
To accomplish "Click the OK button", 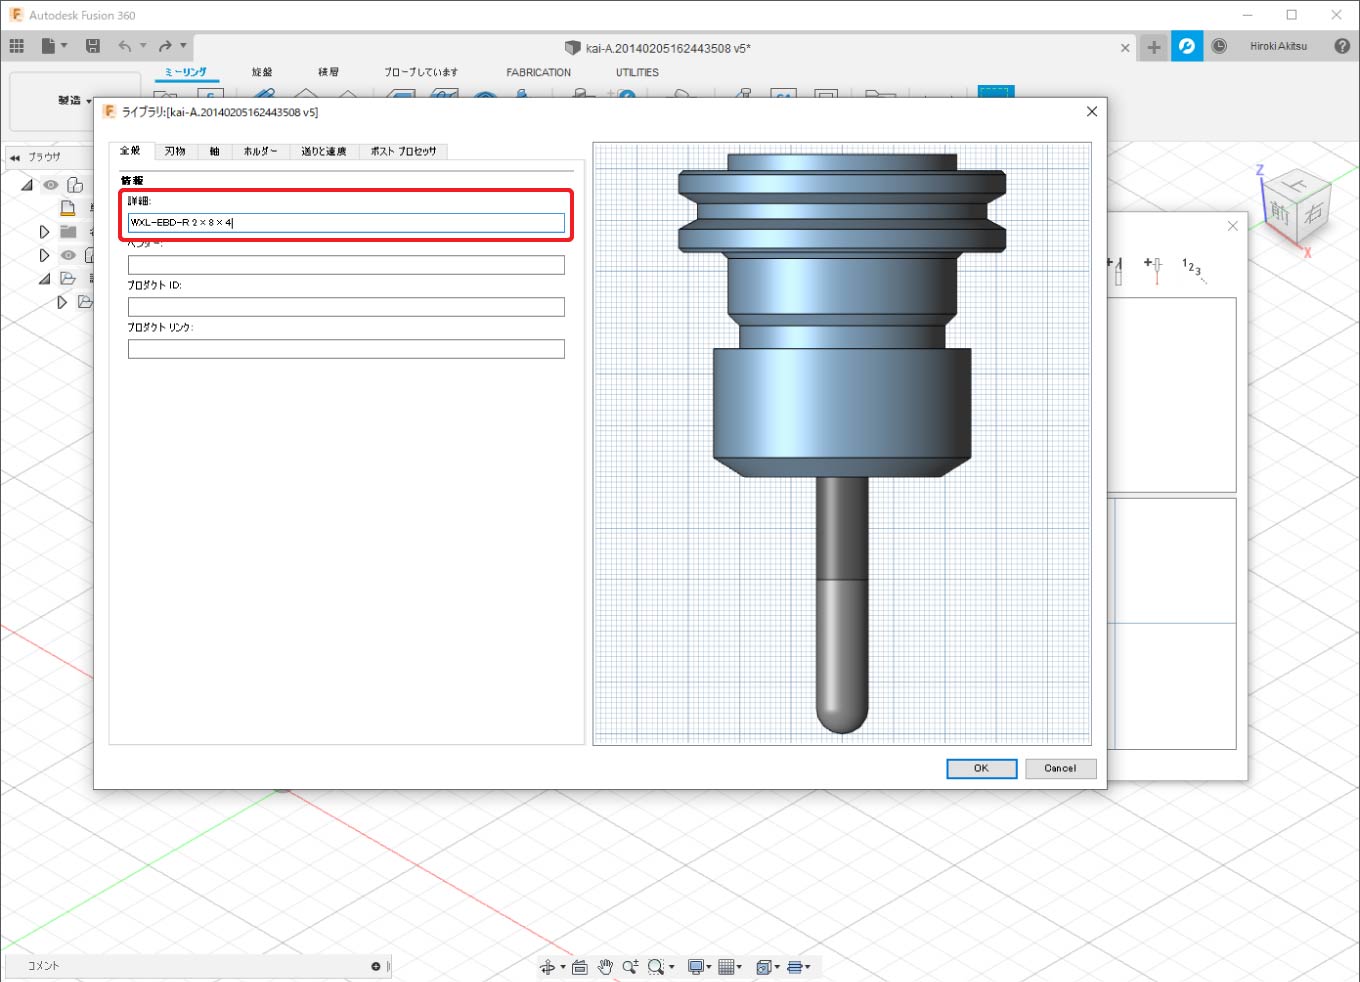I will coord(981,768).
